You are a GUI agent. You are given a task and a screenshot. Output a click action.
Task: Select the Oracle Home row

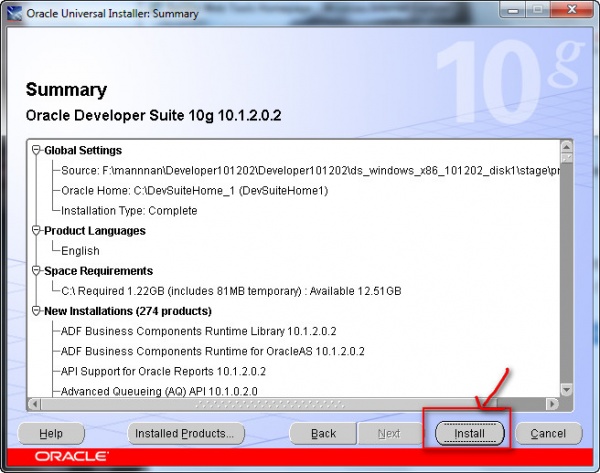[x=194, y=191]
